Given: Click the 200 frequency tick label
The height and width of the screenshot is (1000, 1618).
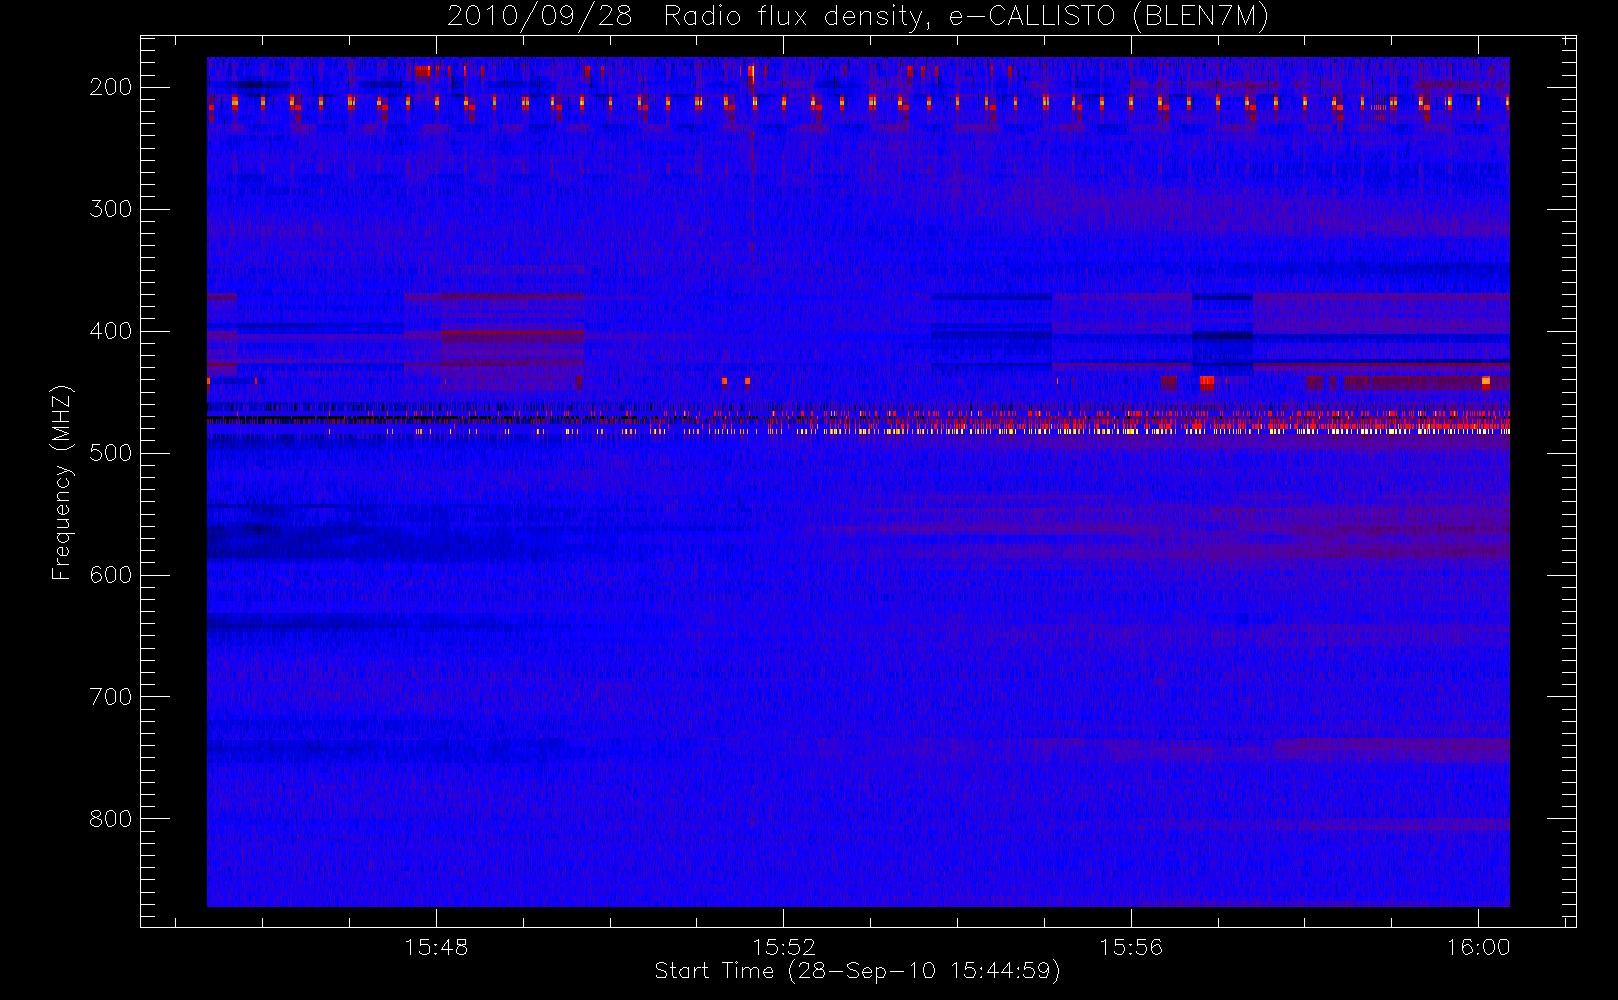Looking at the screenshot, I should click(111, 87).
